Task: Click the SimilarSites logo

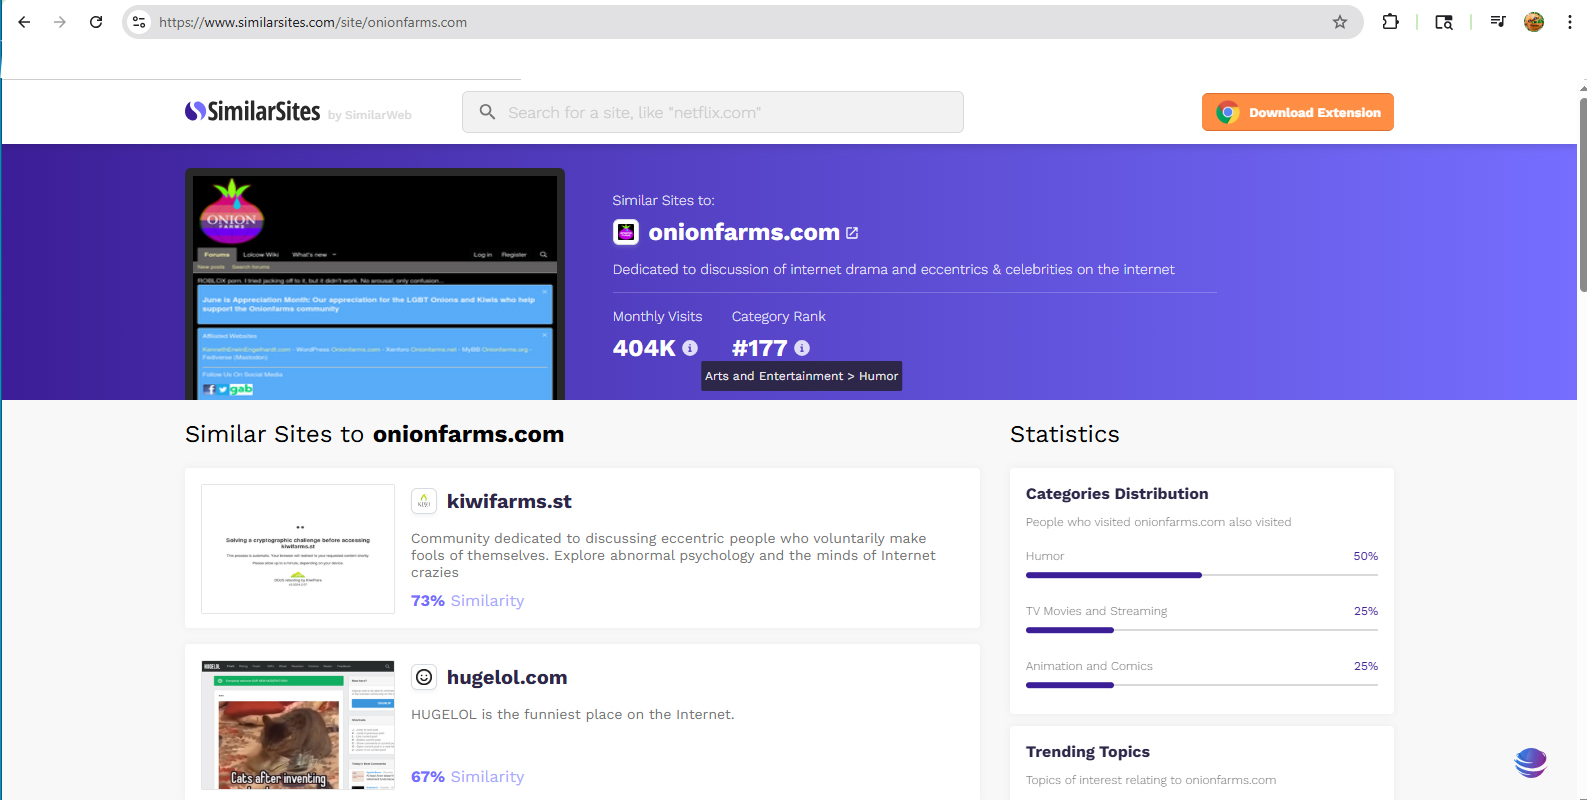Action: pyautogui.click(x=253, y=112)
